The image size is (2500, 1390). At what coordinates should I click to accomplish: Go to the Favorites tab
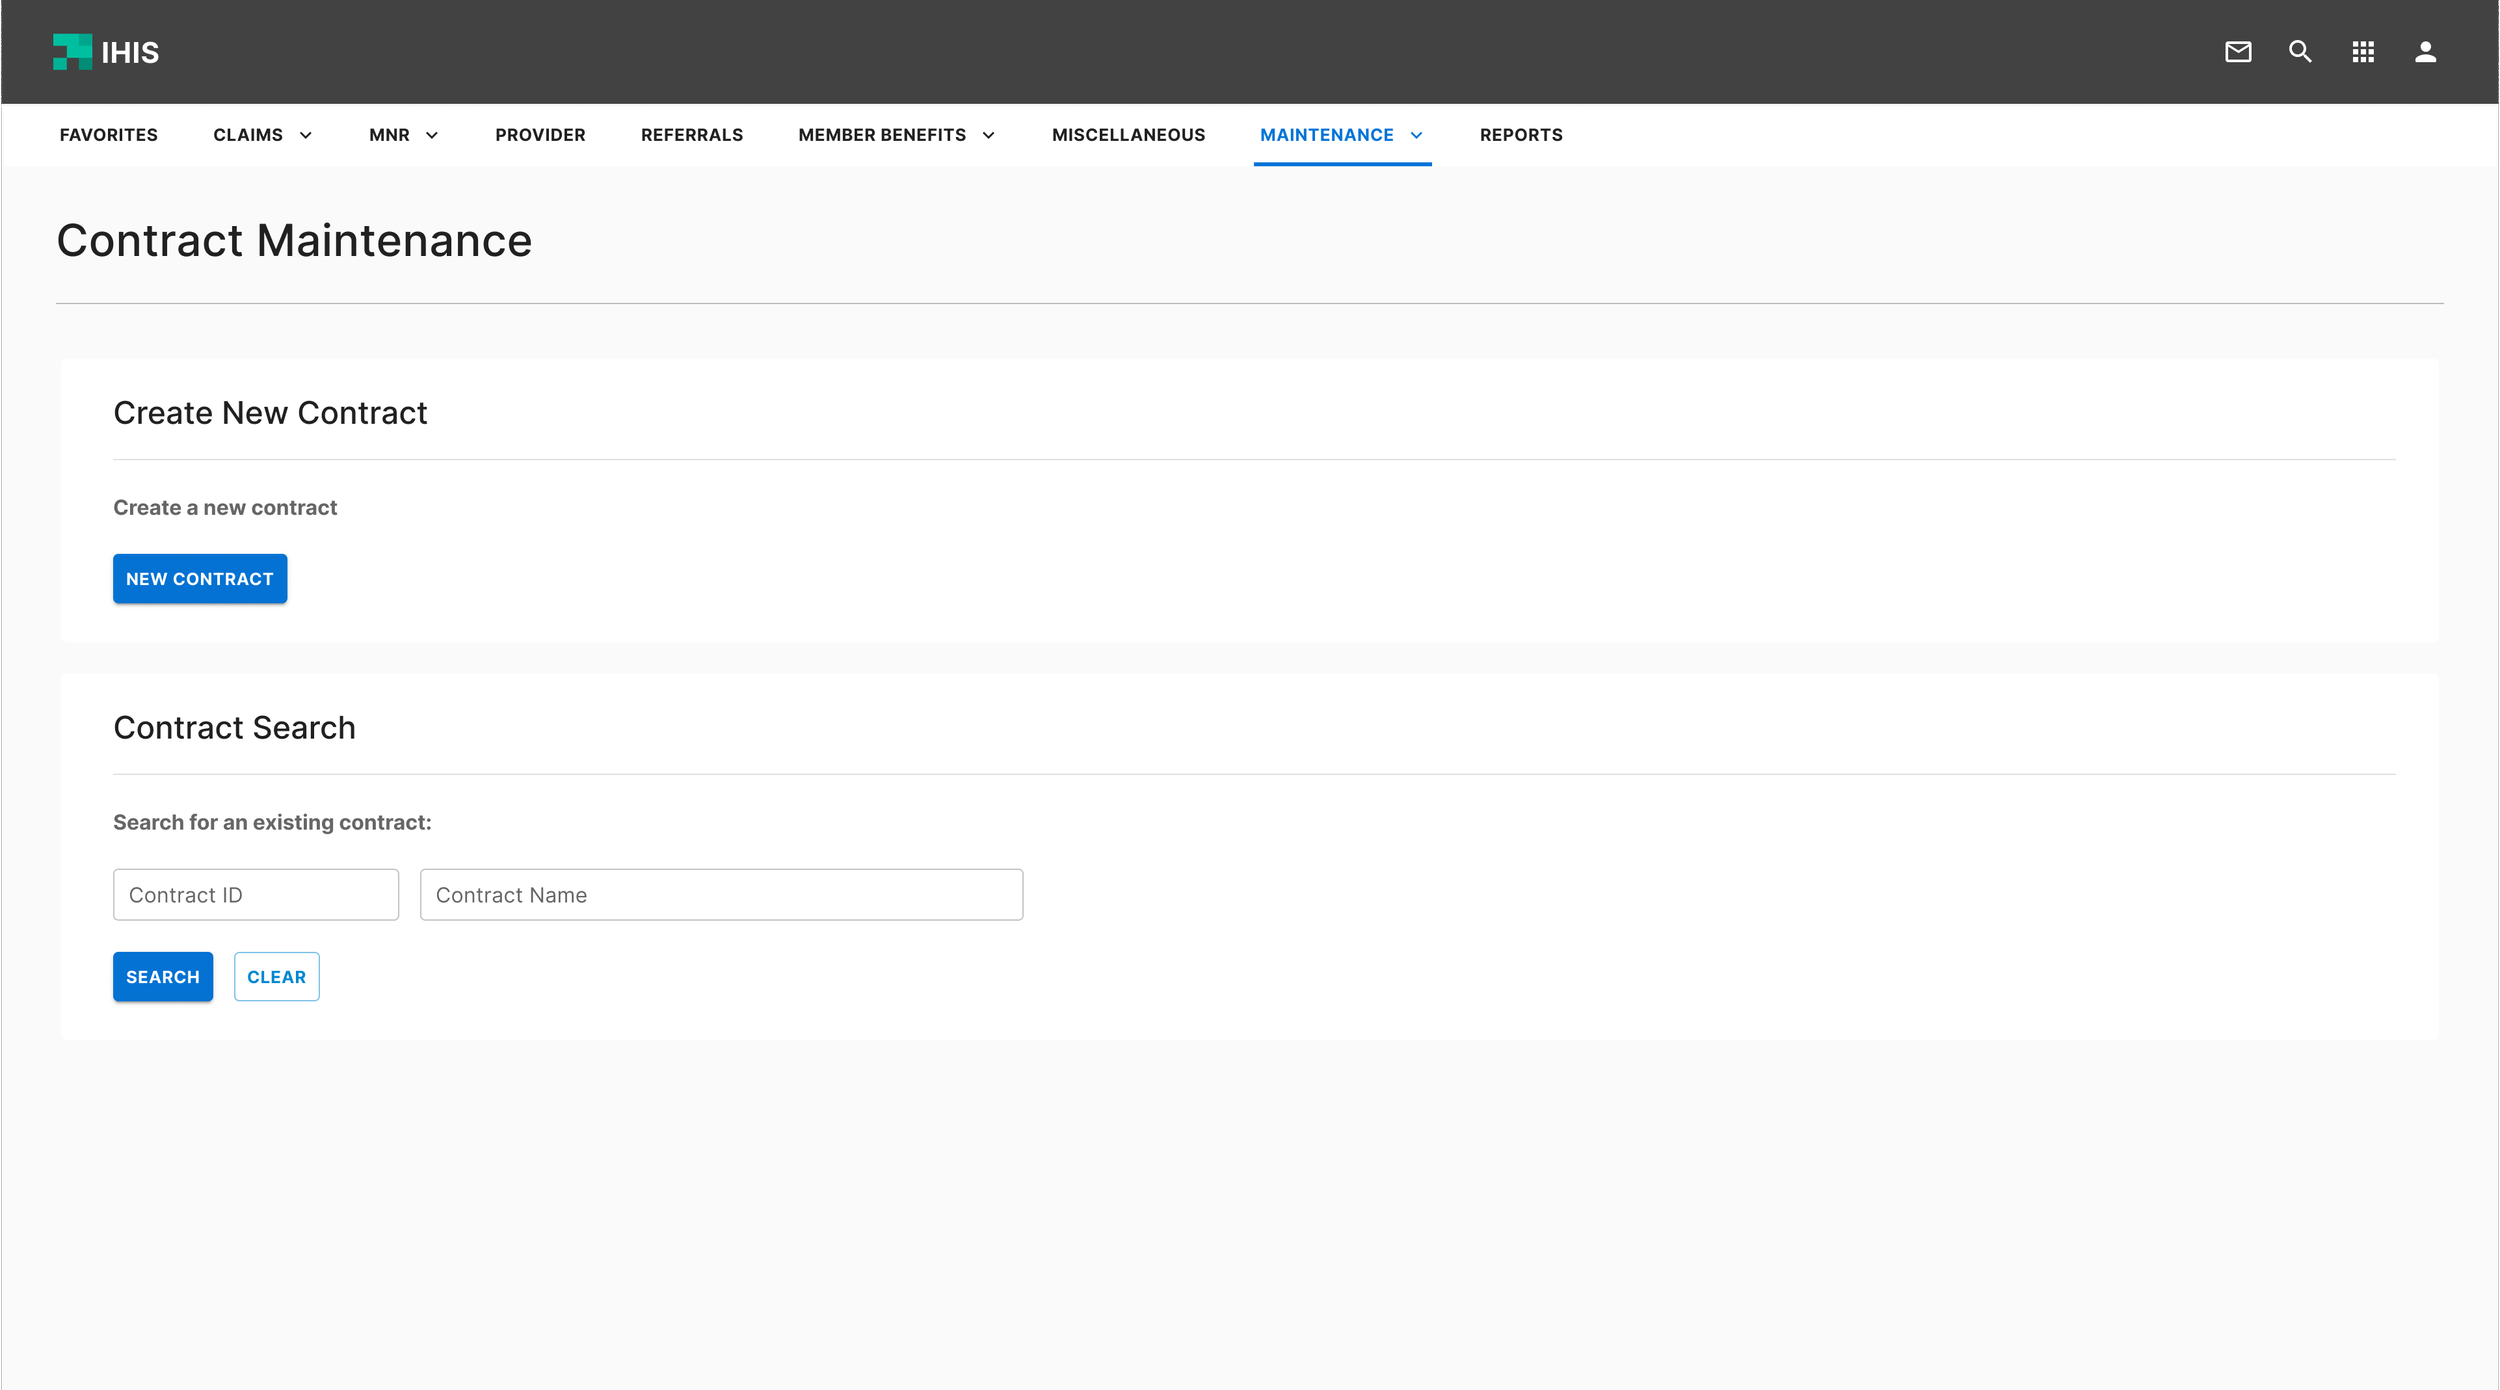(109, 135)
